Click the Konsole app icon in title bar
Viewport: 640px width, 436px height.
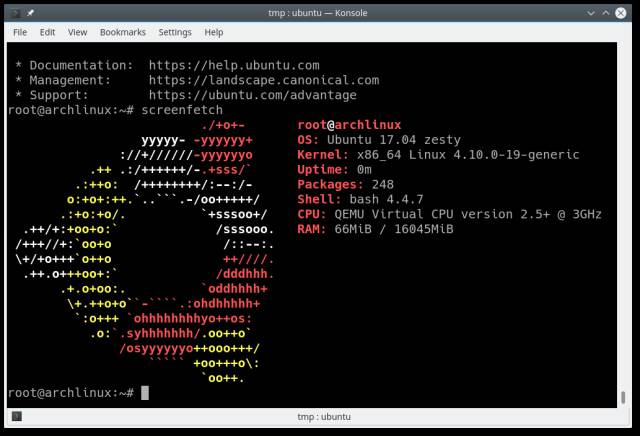pyautogui.click(x=16, y=13)
